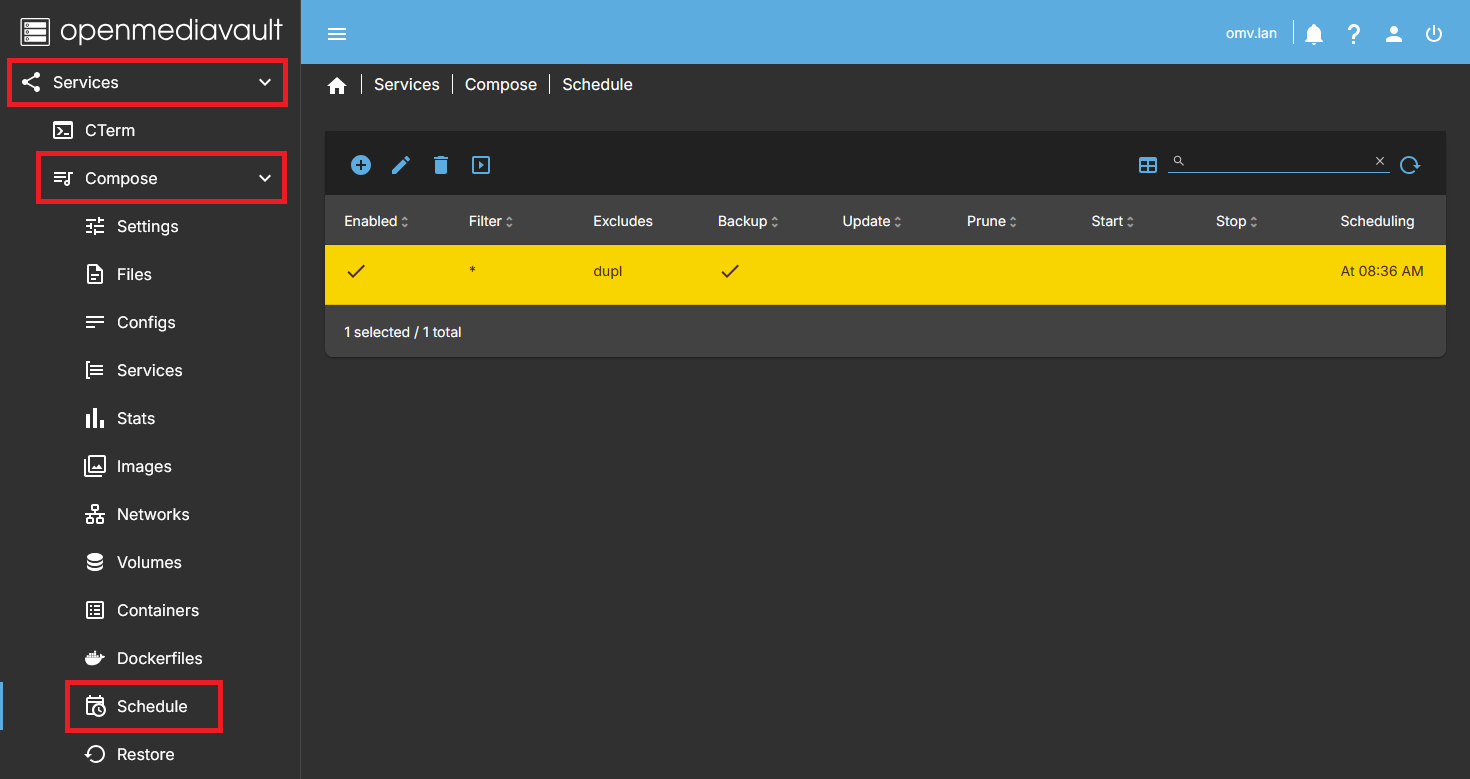Open the Containers sidebar item
Image resolution: width=1470 pixels, height=779 pixels.
click(157, 610)
